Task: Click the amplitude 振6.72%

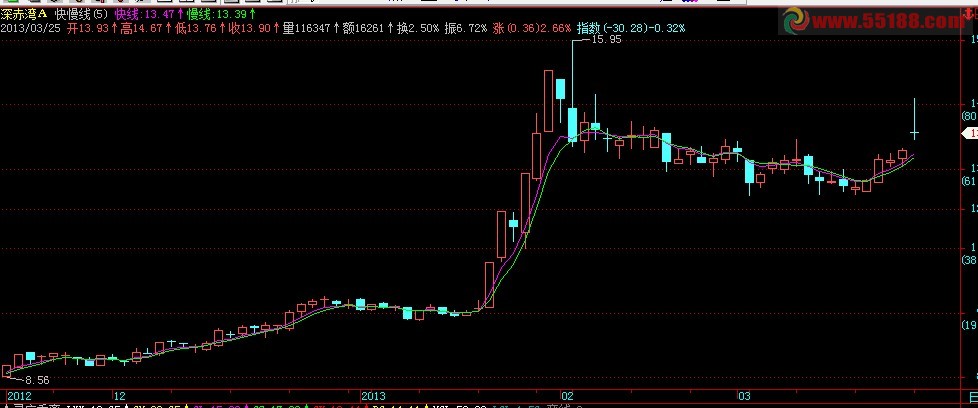Action: 466,28
